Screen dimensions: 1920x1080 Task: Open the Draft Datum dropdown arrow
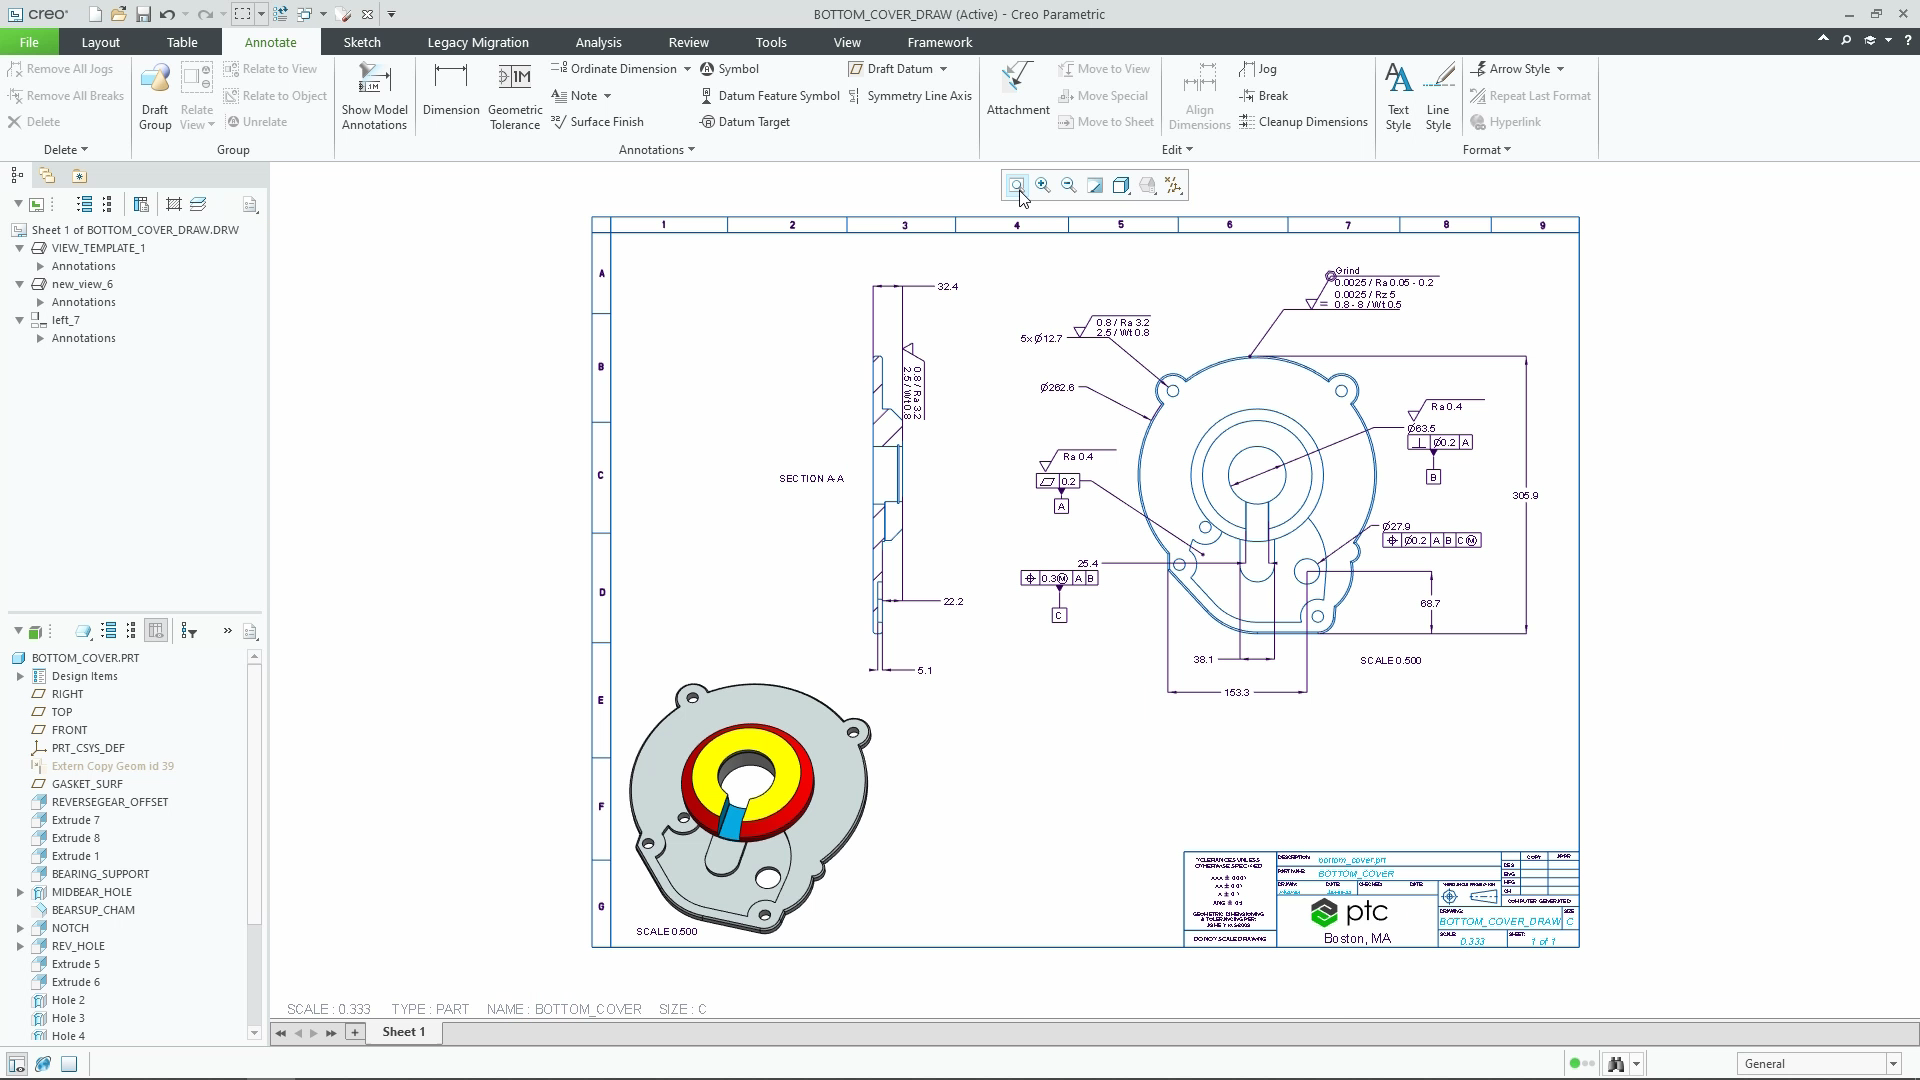pos(943,69)
